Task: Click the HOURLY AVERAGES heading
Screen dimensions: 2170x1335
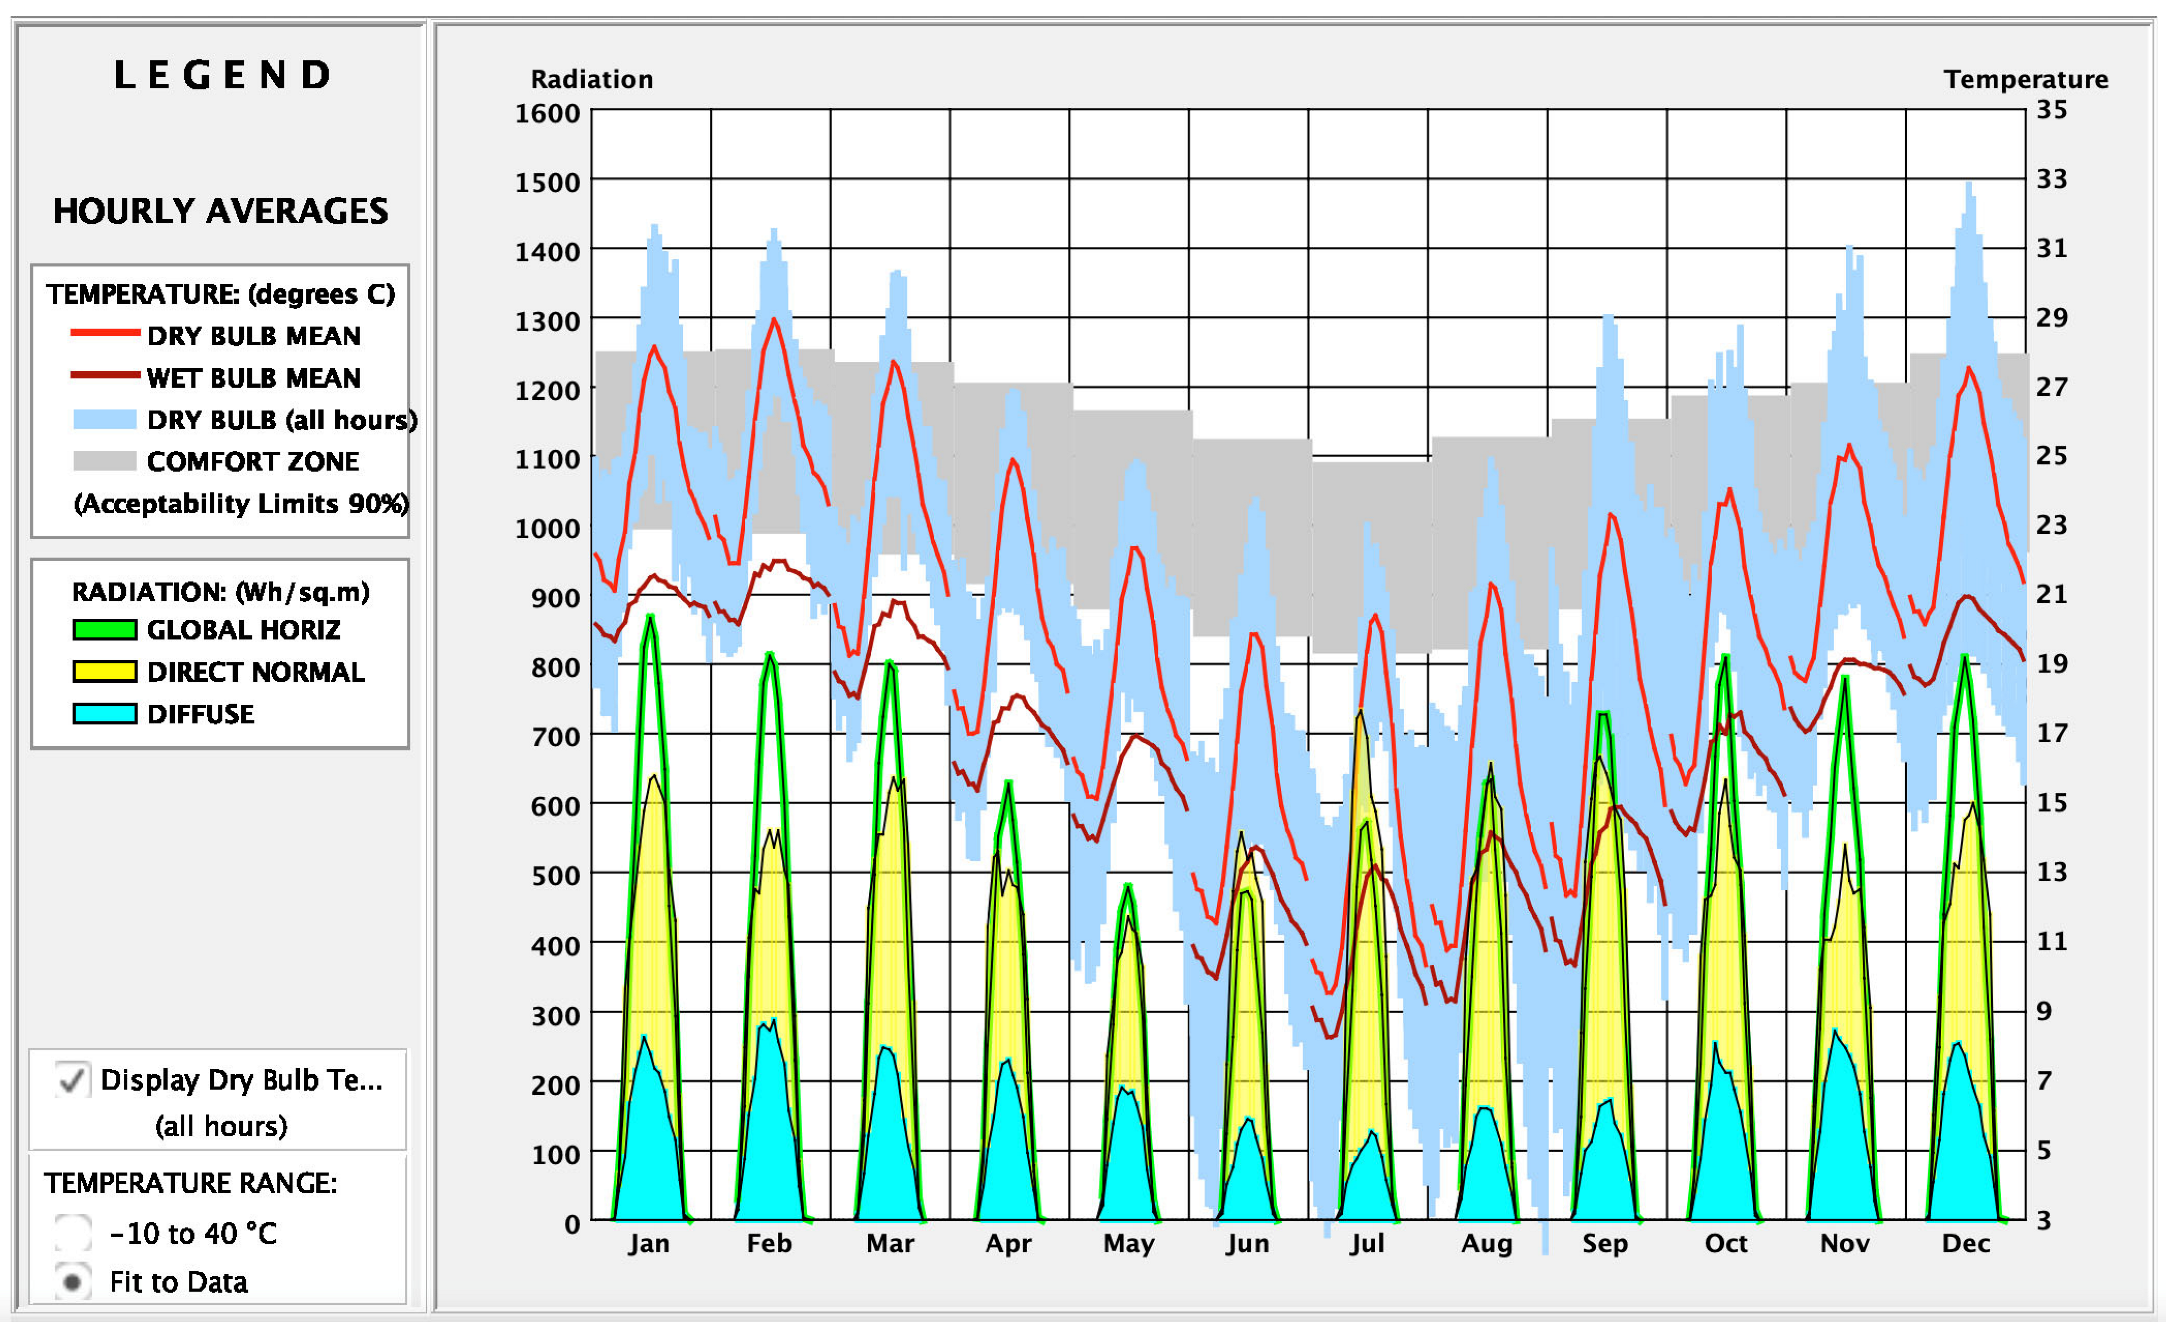Action: (x=220, y=211)
